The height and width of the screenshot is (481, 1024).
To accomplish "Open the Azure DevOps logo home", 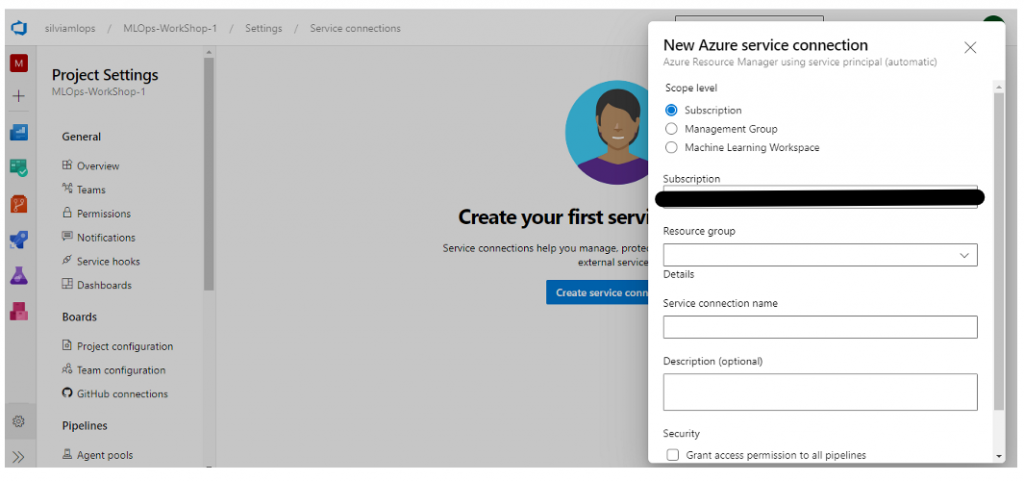I will 18,29.
